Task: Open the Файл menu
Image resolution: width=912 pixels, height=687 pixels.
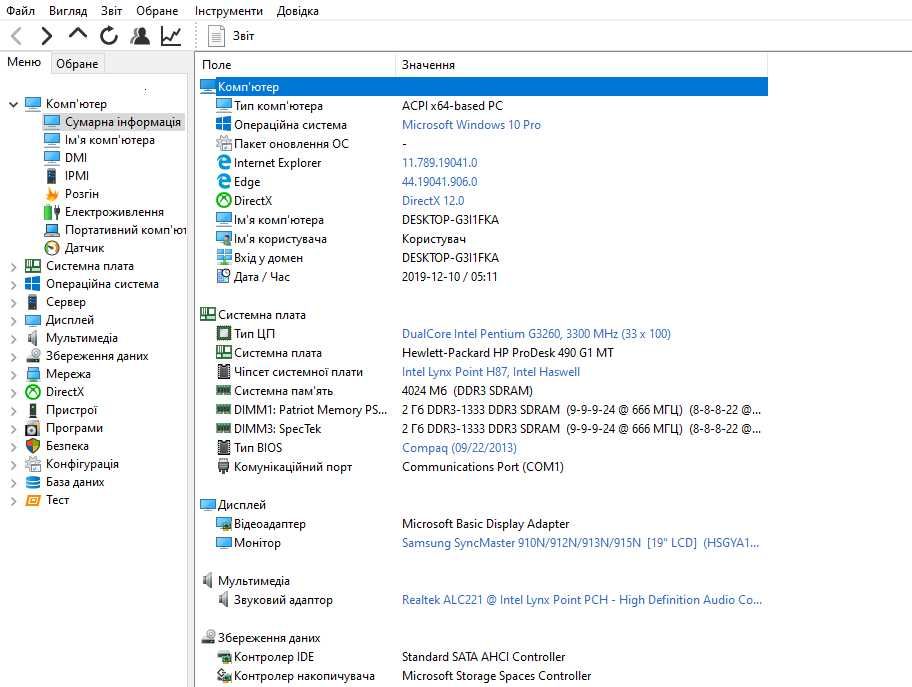Action: [20, 10]
